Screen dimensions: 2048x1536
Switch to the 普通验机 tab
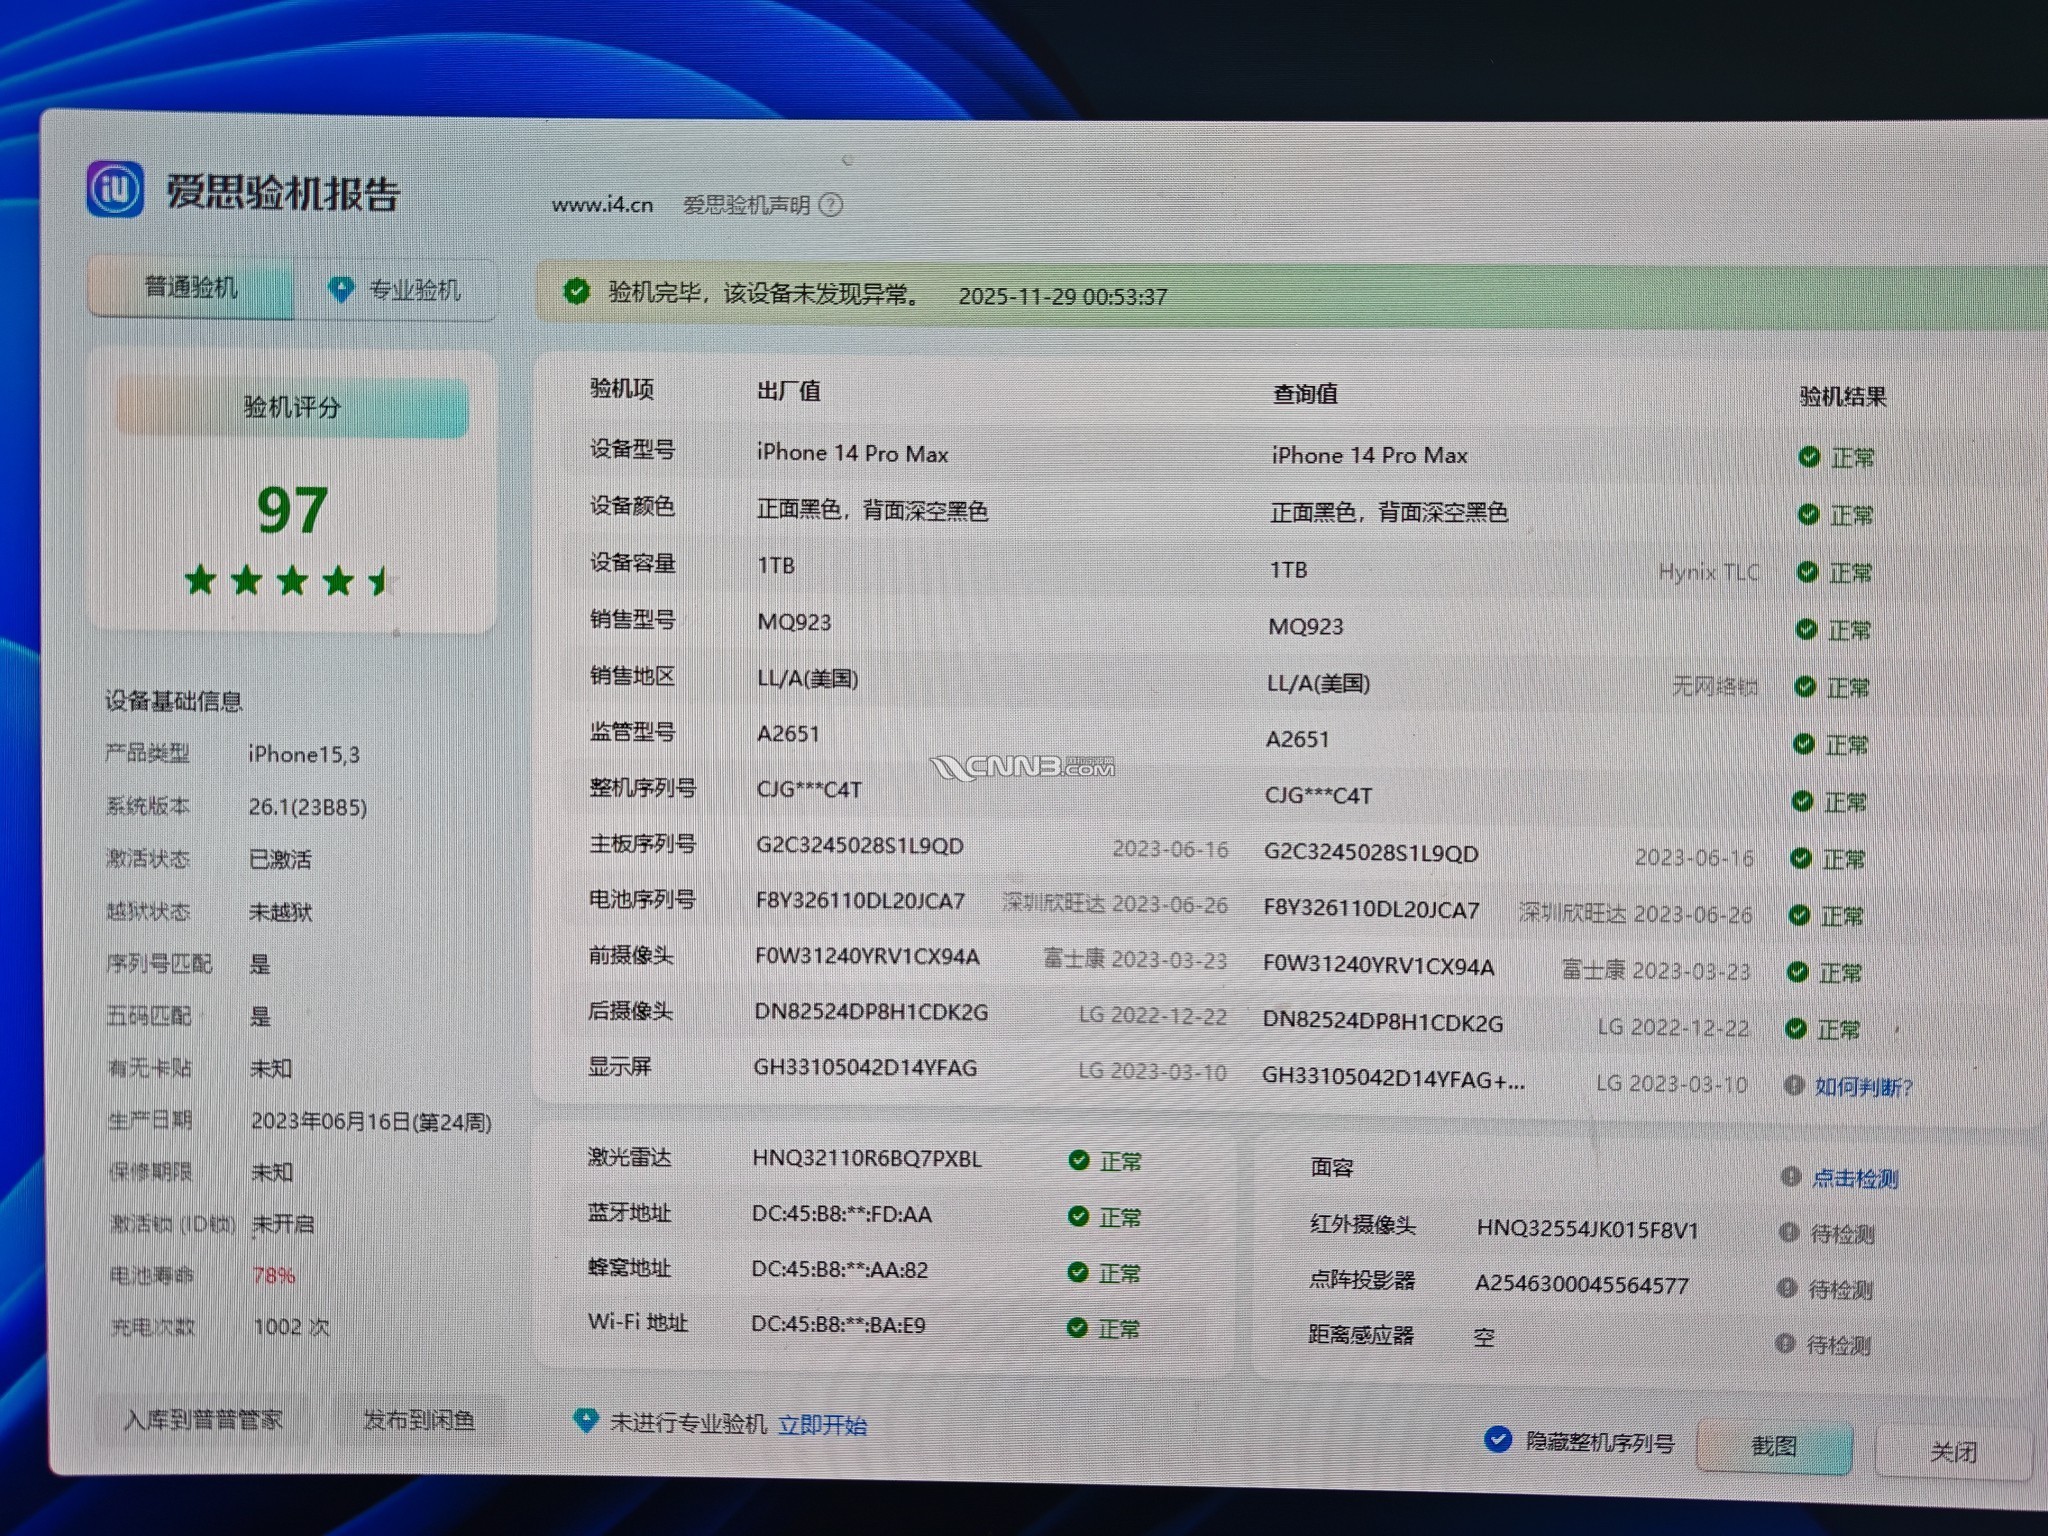(191, 288)
